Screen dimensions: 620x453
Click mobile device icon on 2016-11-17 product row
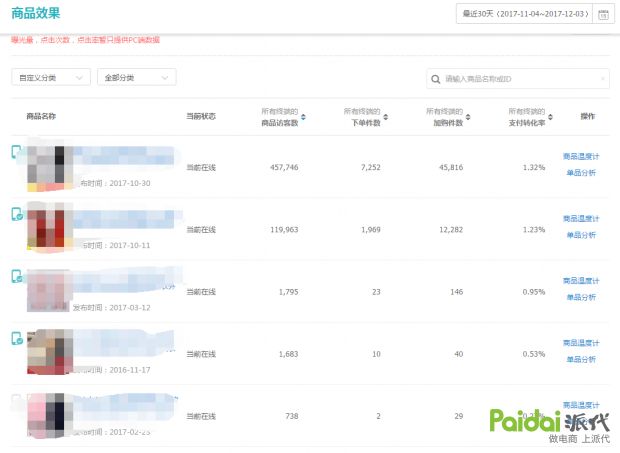(17, 338)
